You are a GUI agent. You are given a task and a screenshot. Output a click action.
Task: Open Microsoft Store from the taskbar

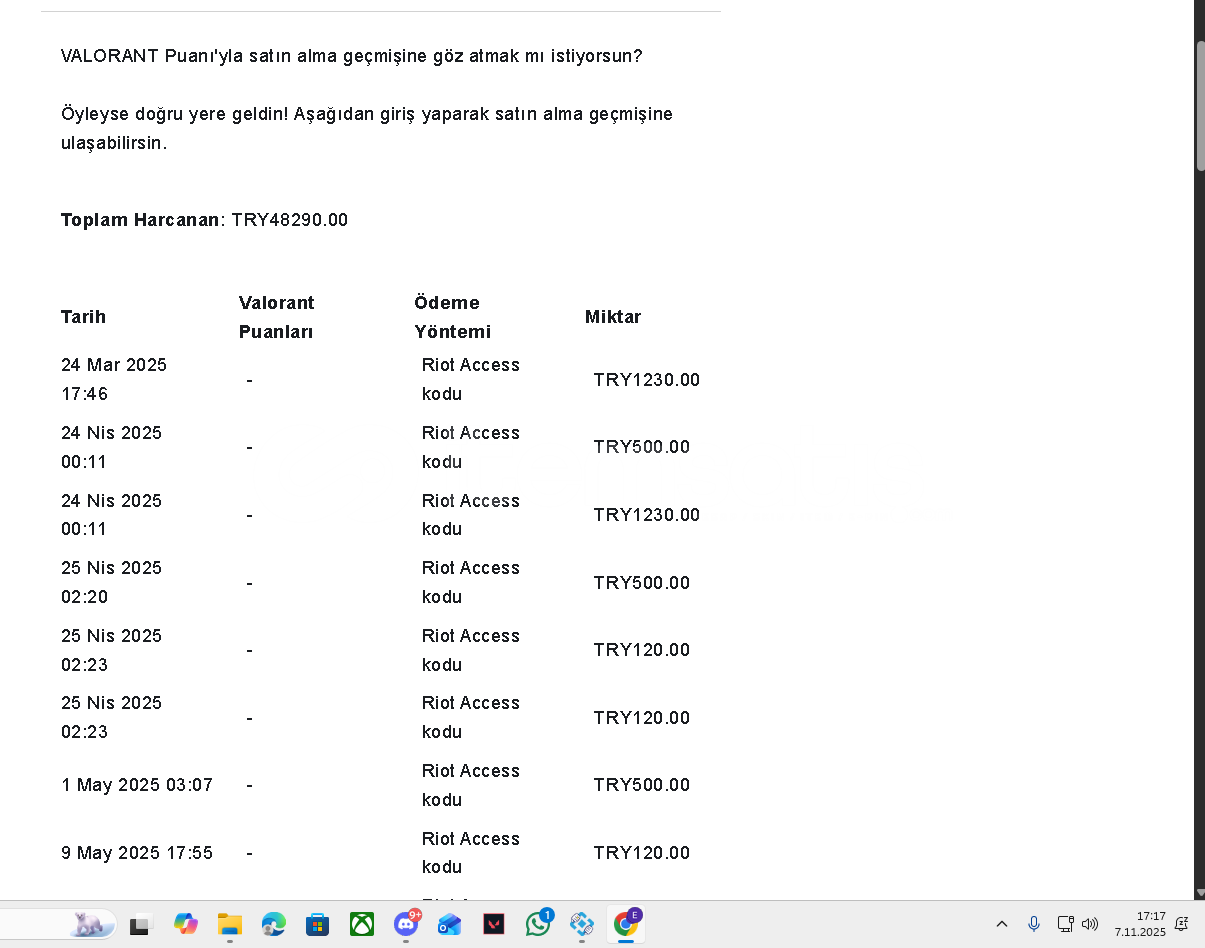318,924
